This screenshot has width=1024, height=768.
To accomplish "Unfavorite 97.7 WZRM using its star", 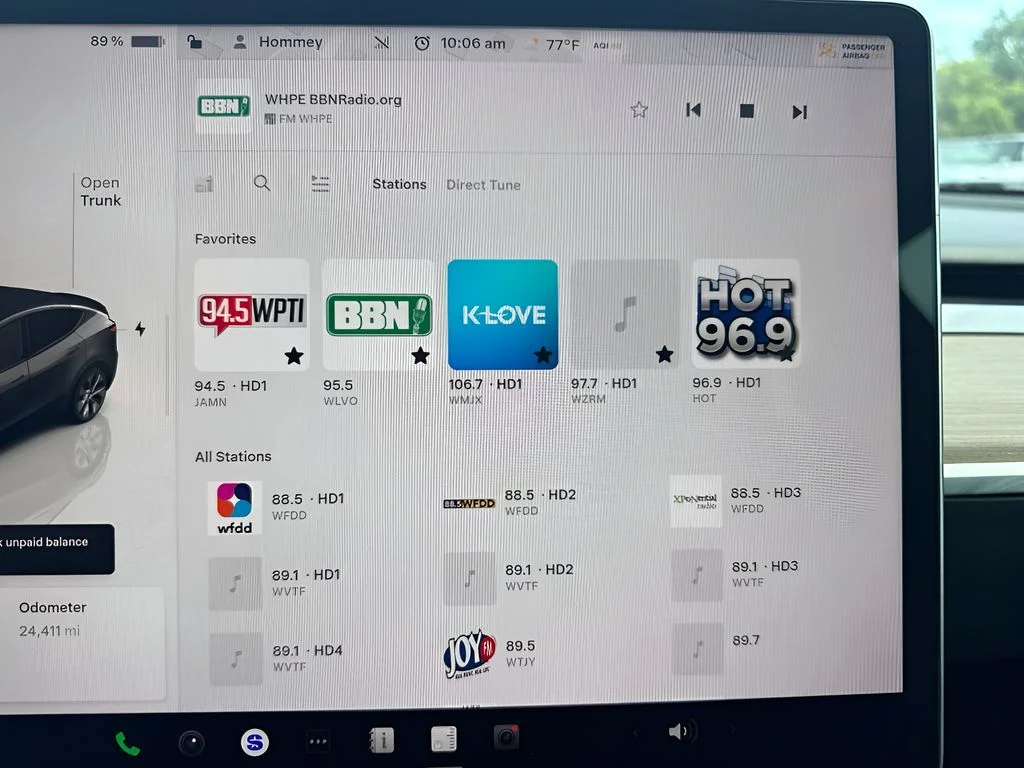I will 664,354.
